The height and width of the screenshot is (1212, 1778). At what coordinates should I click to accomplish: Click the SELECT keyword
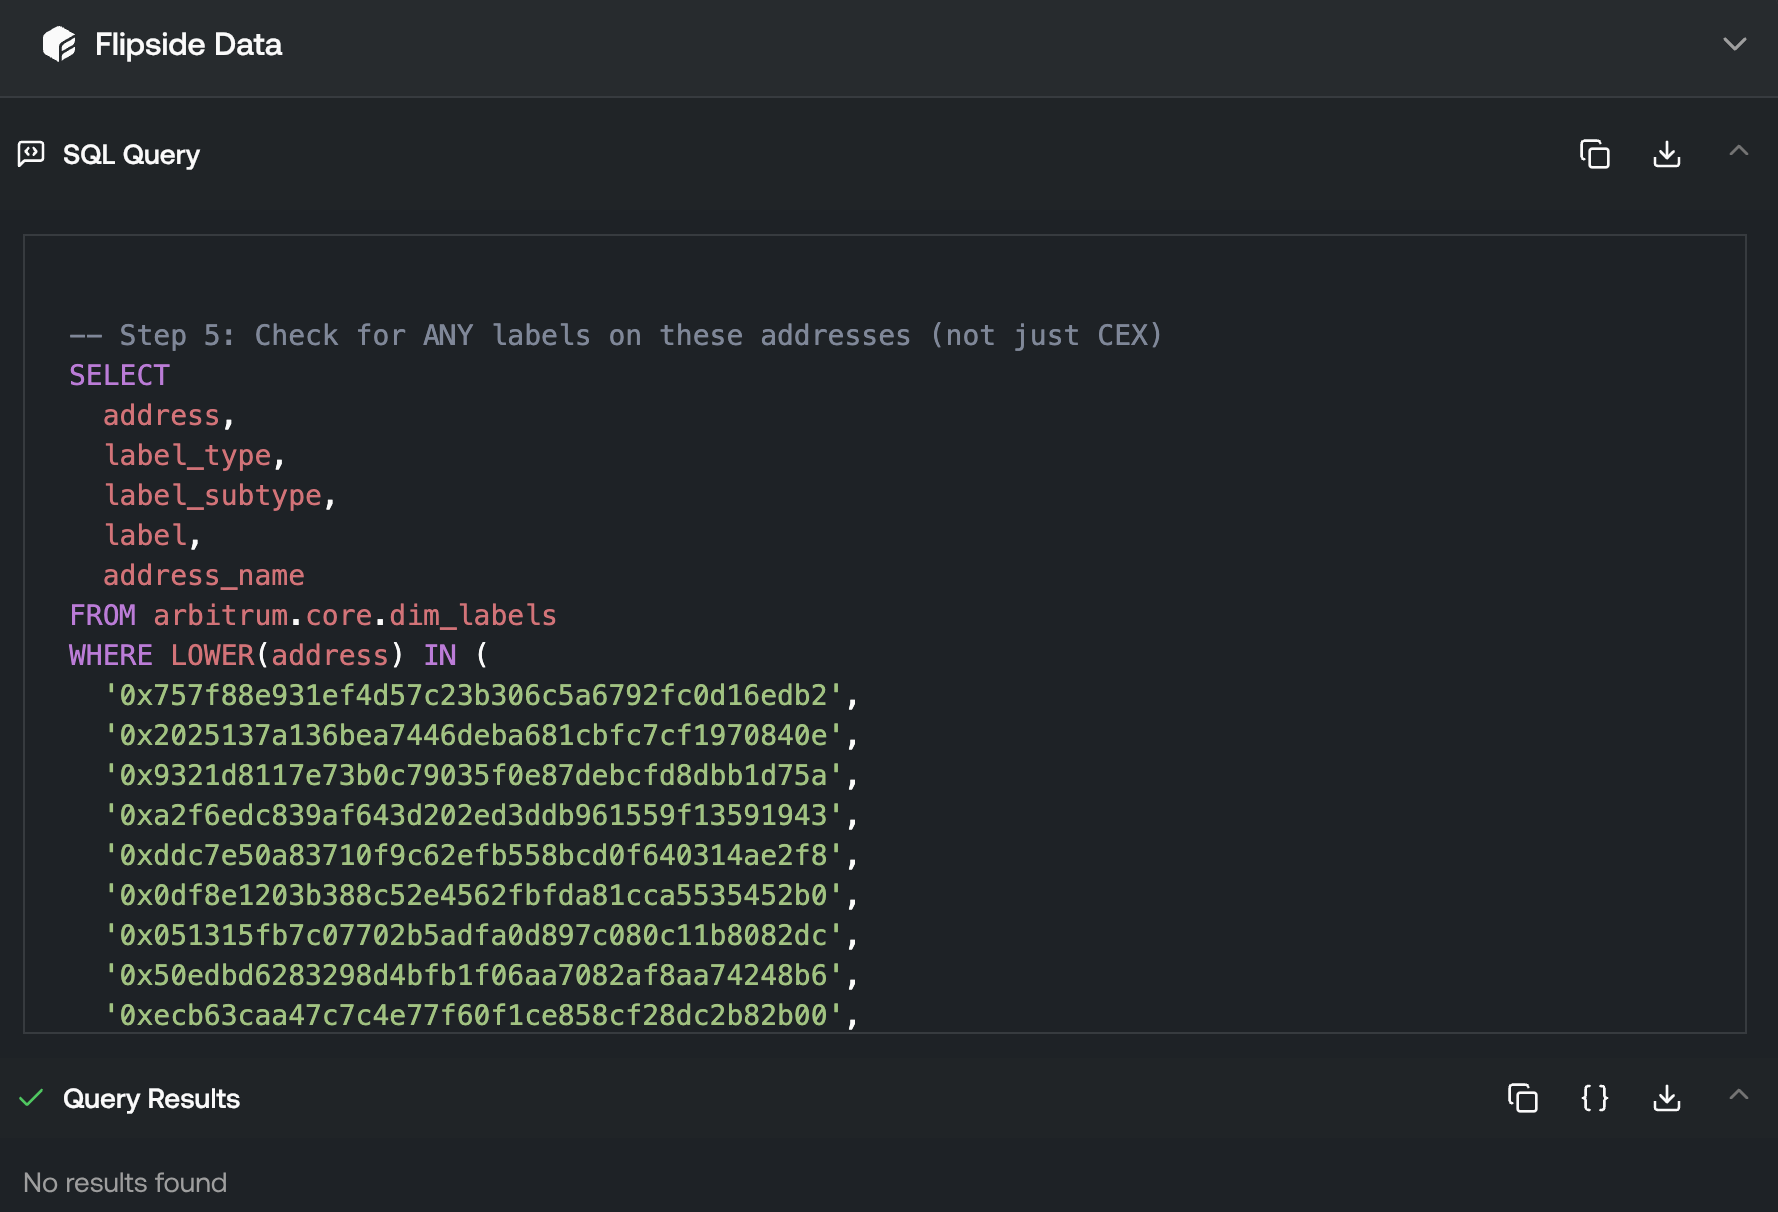[119, 375]
